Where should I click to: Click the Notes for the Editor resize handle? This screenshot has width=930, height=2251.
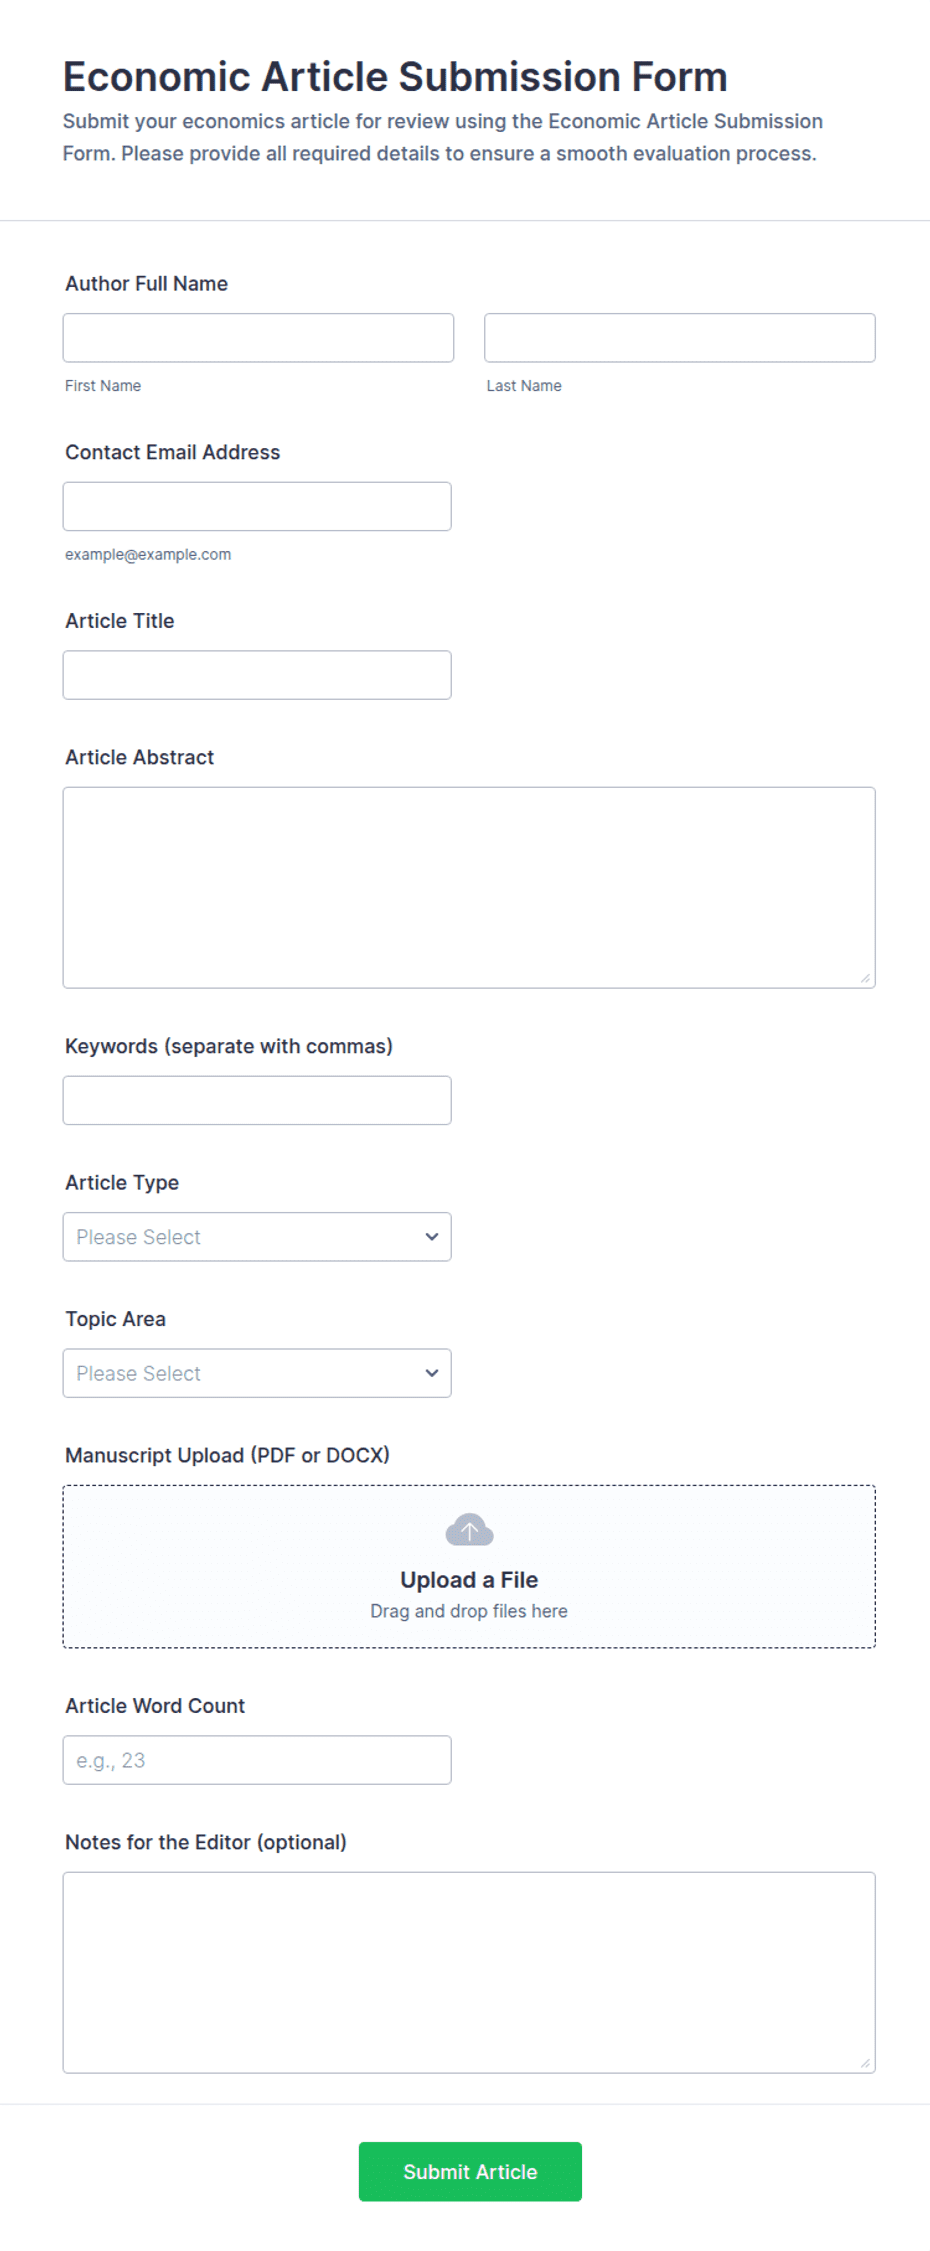pos(865,2063)
